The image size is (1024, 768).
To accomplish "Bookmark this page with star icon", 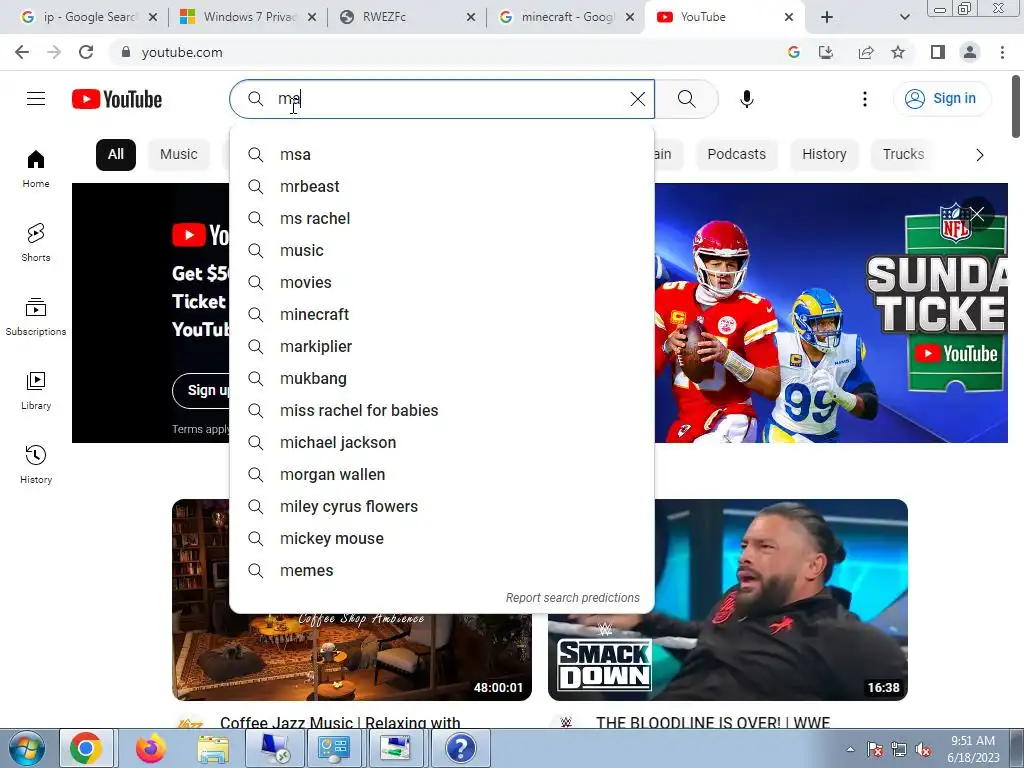I will [898, 52].
